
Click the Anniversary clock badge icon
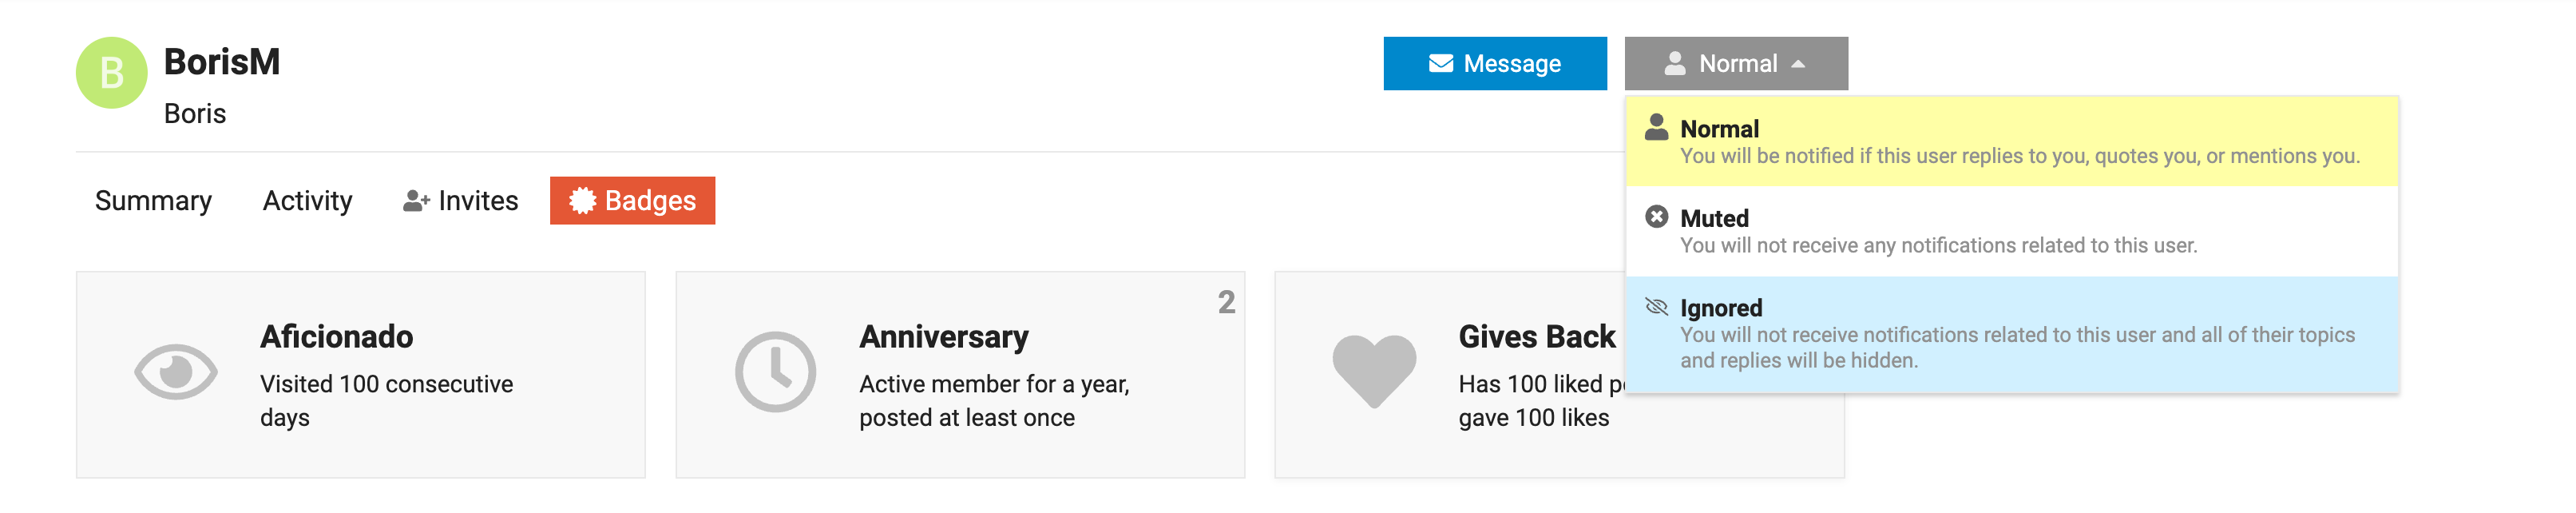pos(776,372)
